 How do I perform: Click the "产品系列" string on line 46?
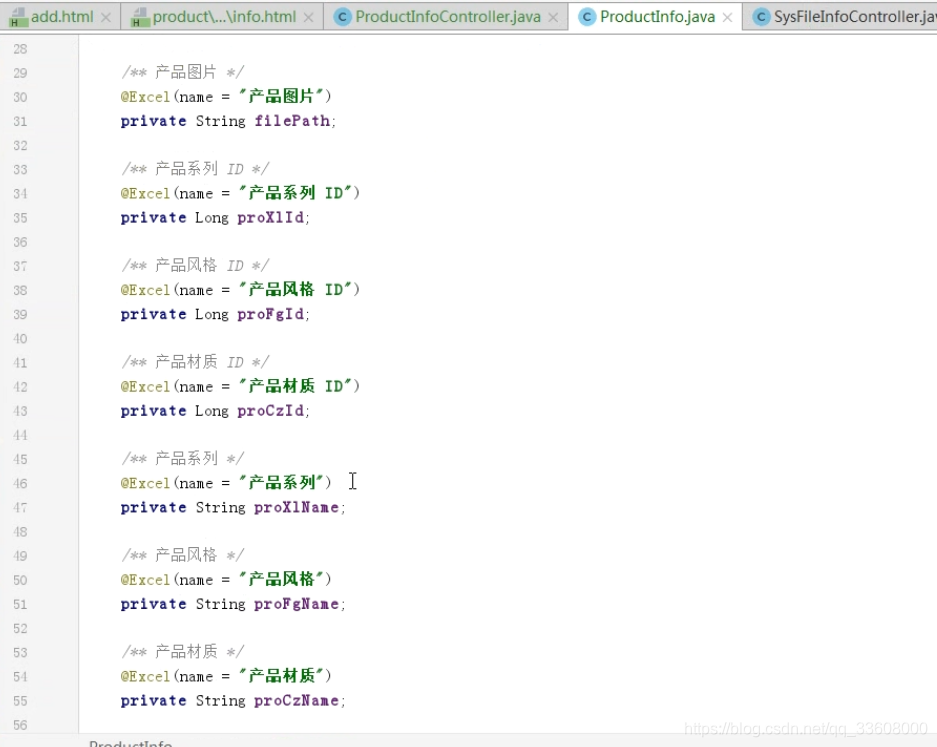coord(281,483)
